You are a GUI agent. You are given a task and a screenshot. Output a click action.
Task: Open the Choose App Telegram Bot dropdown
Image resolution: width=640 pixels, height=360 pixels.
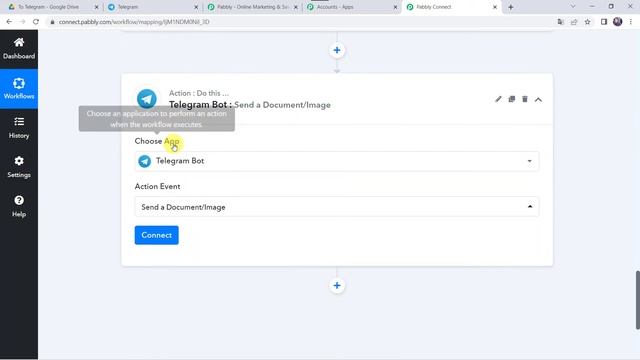click(x=337, y=161)
